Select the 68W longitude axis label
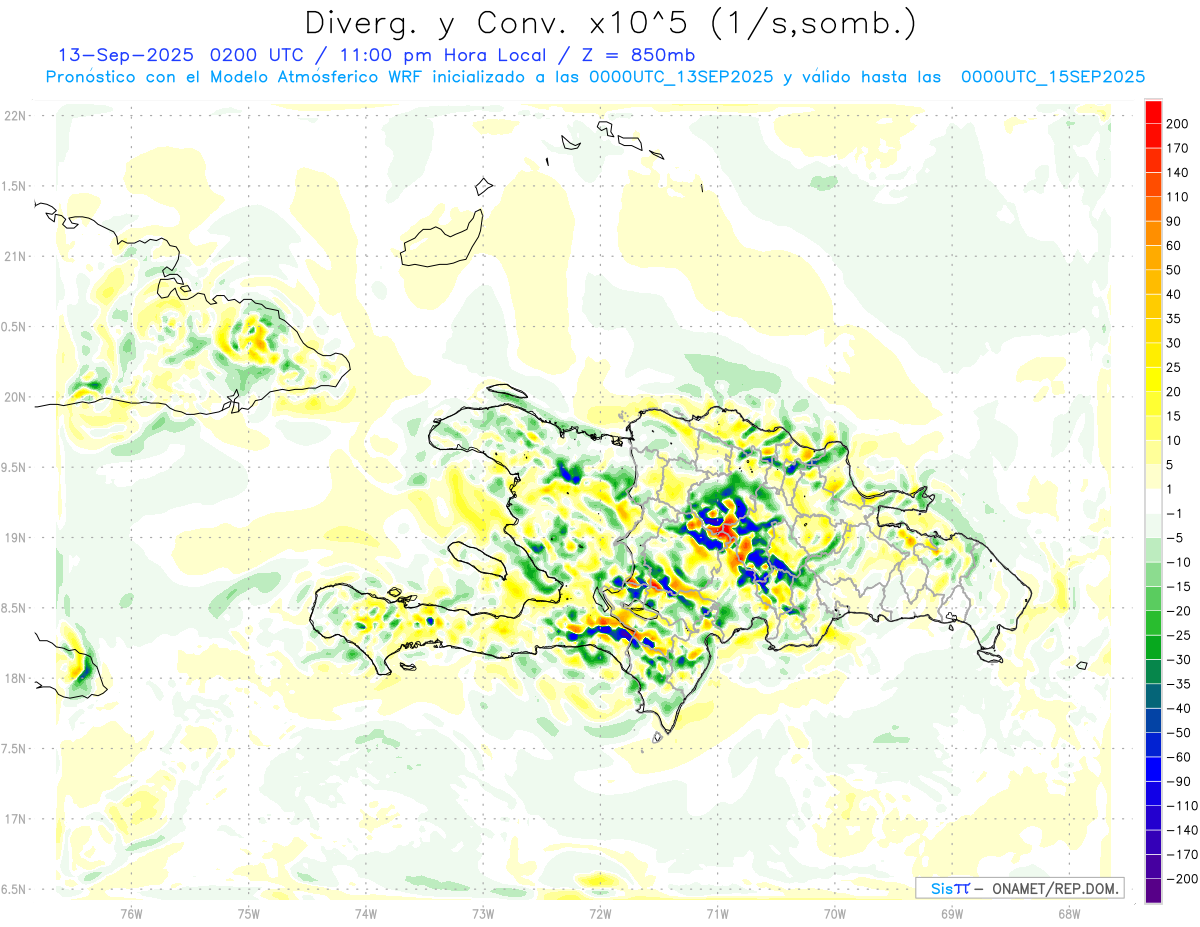Image resolution: width=1200 pixels, height=927 pixels. tap(1068, 913)
